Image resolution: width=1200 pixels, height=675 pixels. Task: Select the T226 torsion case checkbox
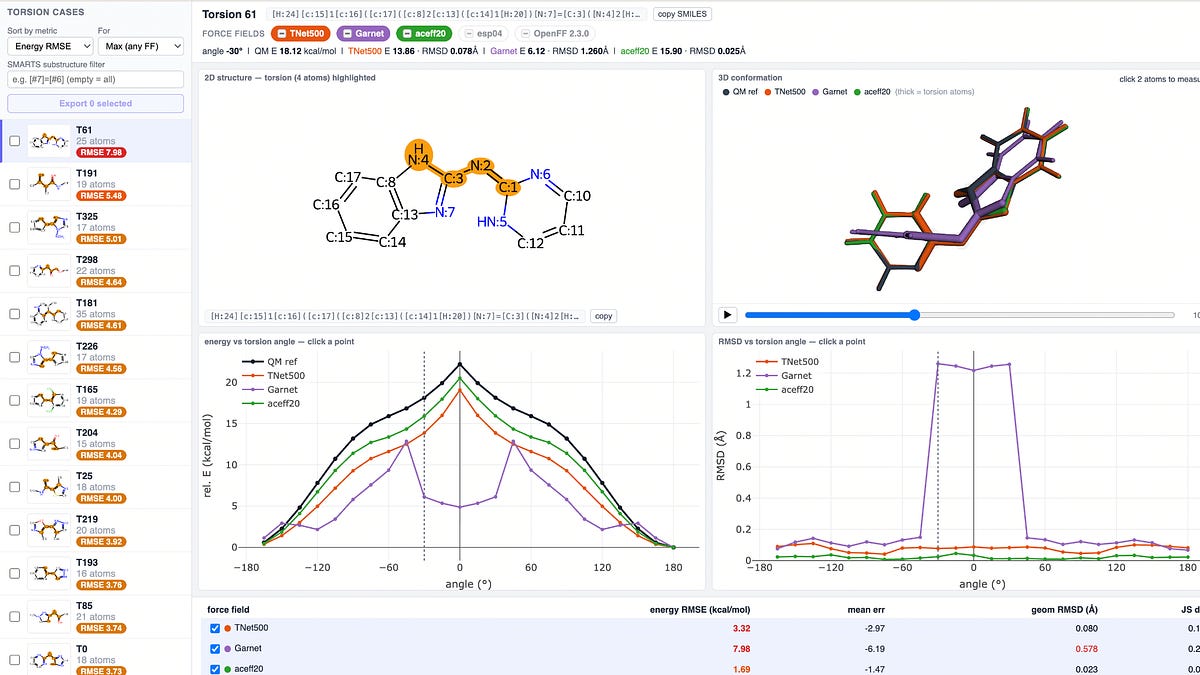14,357
